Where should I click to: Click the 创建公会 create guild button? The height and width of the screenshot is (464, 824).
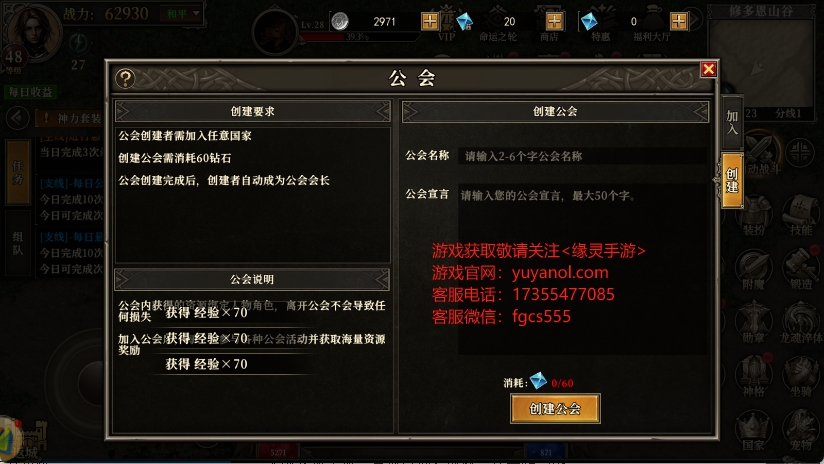click(555, 408)
